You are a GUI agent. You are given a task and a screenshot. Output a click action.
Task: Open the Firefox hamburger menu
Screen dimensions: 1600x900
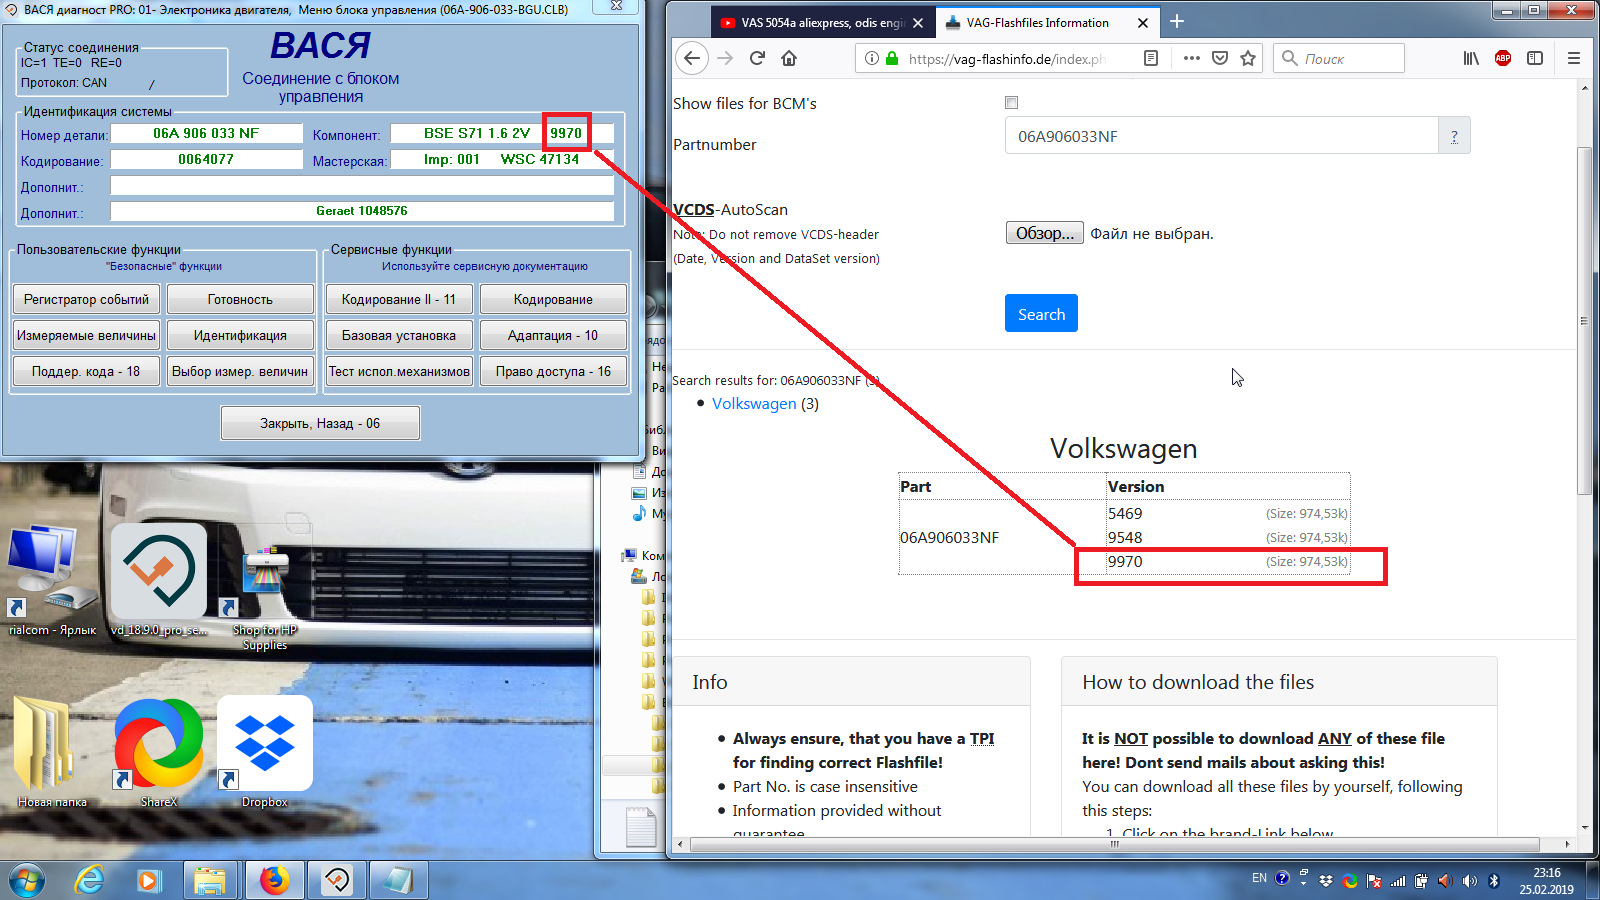click(1574, 58)
